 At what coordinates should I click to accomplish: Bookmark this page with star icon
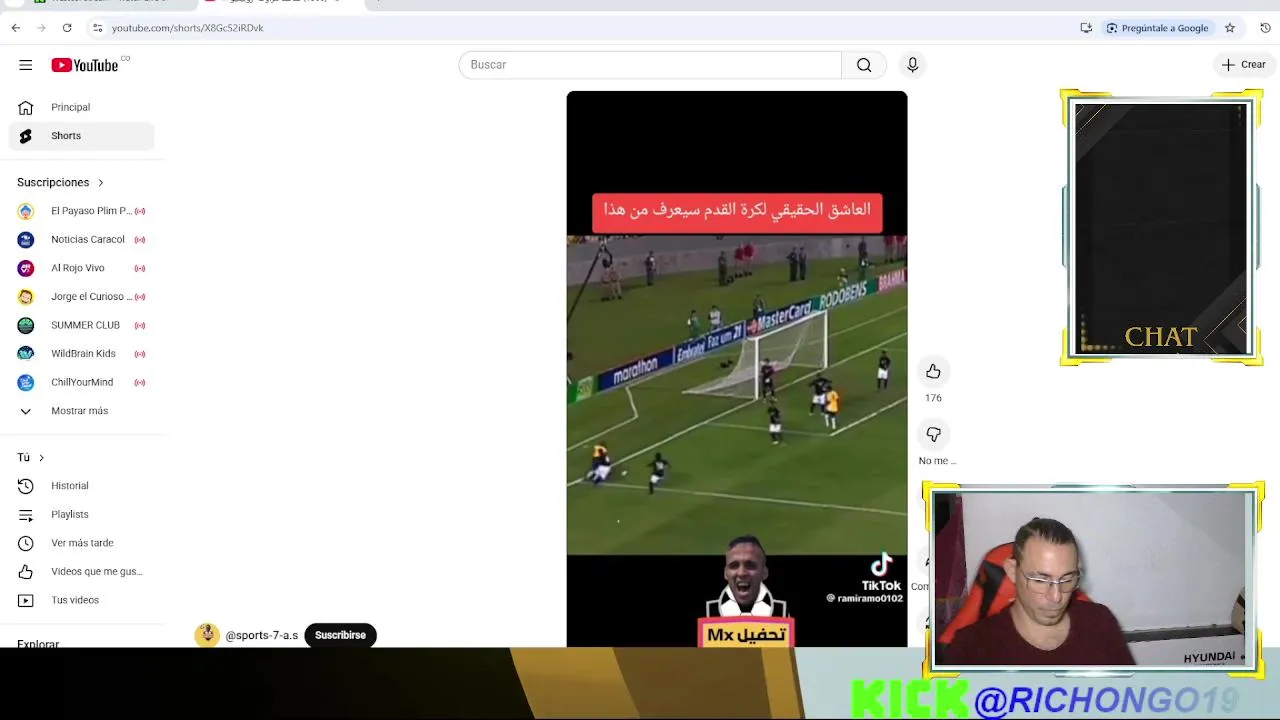[1230, 28]
